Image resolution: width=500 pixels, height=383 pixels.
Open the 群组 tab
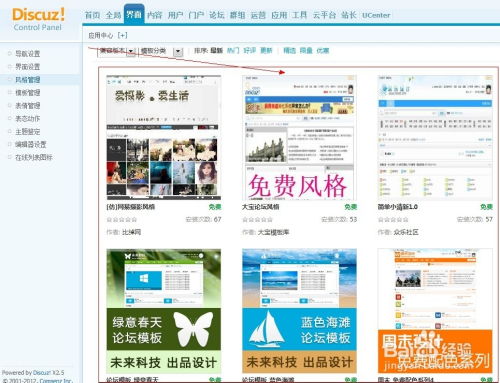tap(237, 15)
